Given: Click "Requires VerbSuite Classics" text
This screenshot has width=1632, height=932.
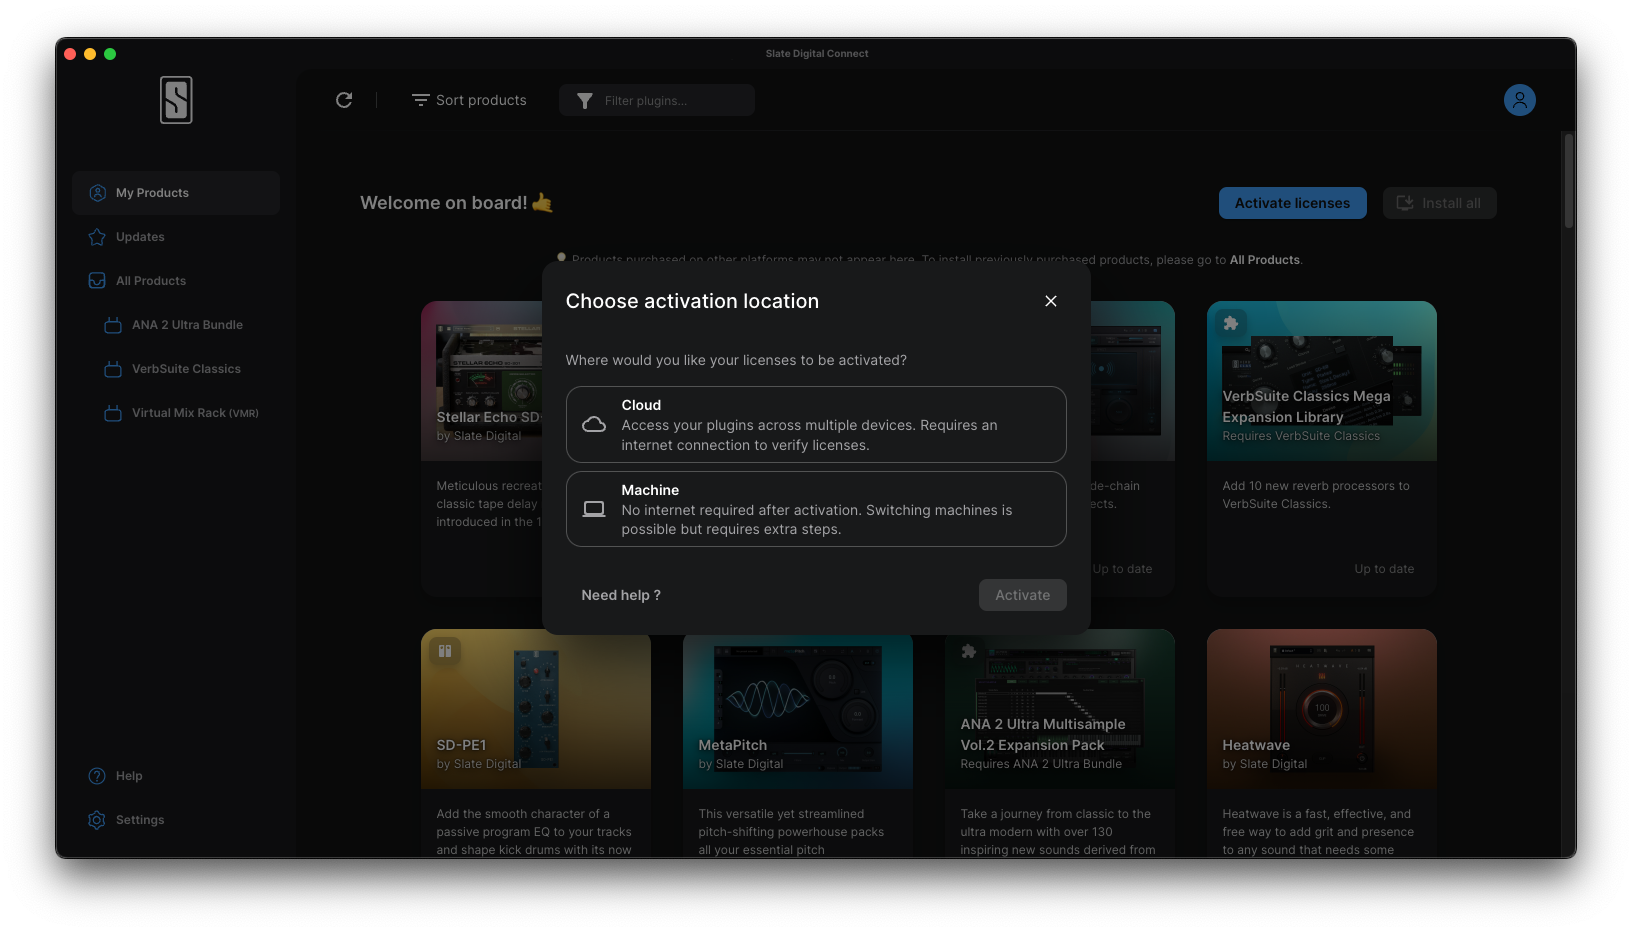Looking at the screenshot, I should [1301, 436].
